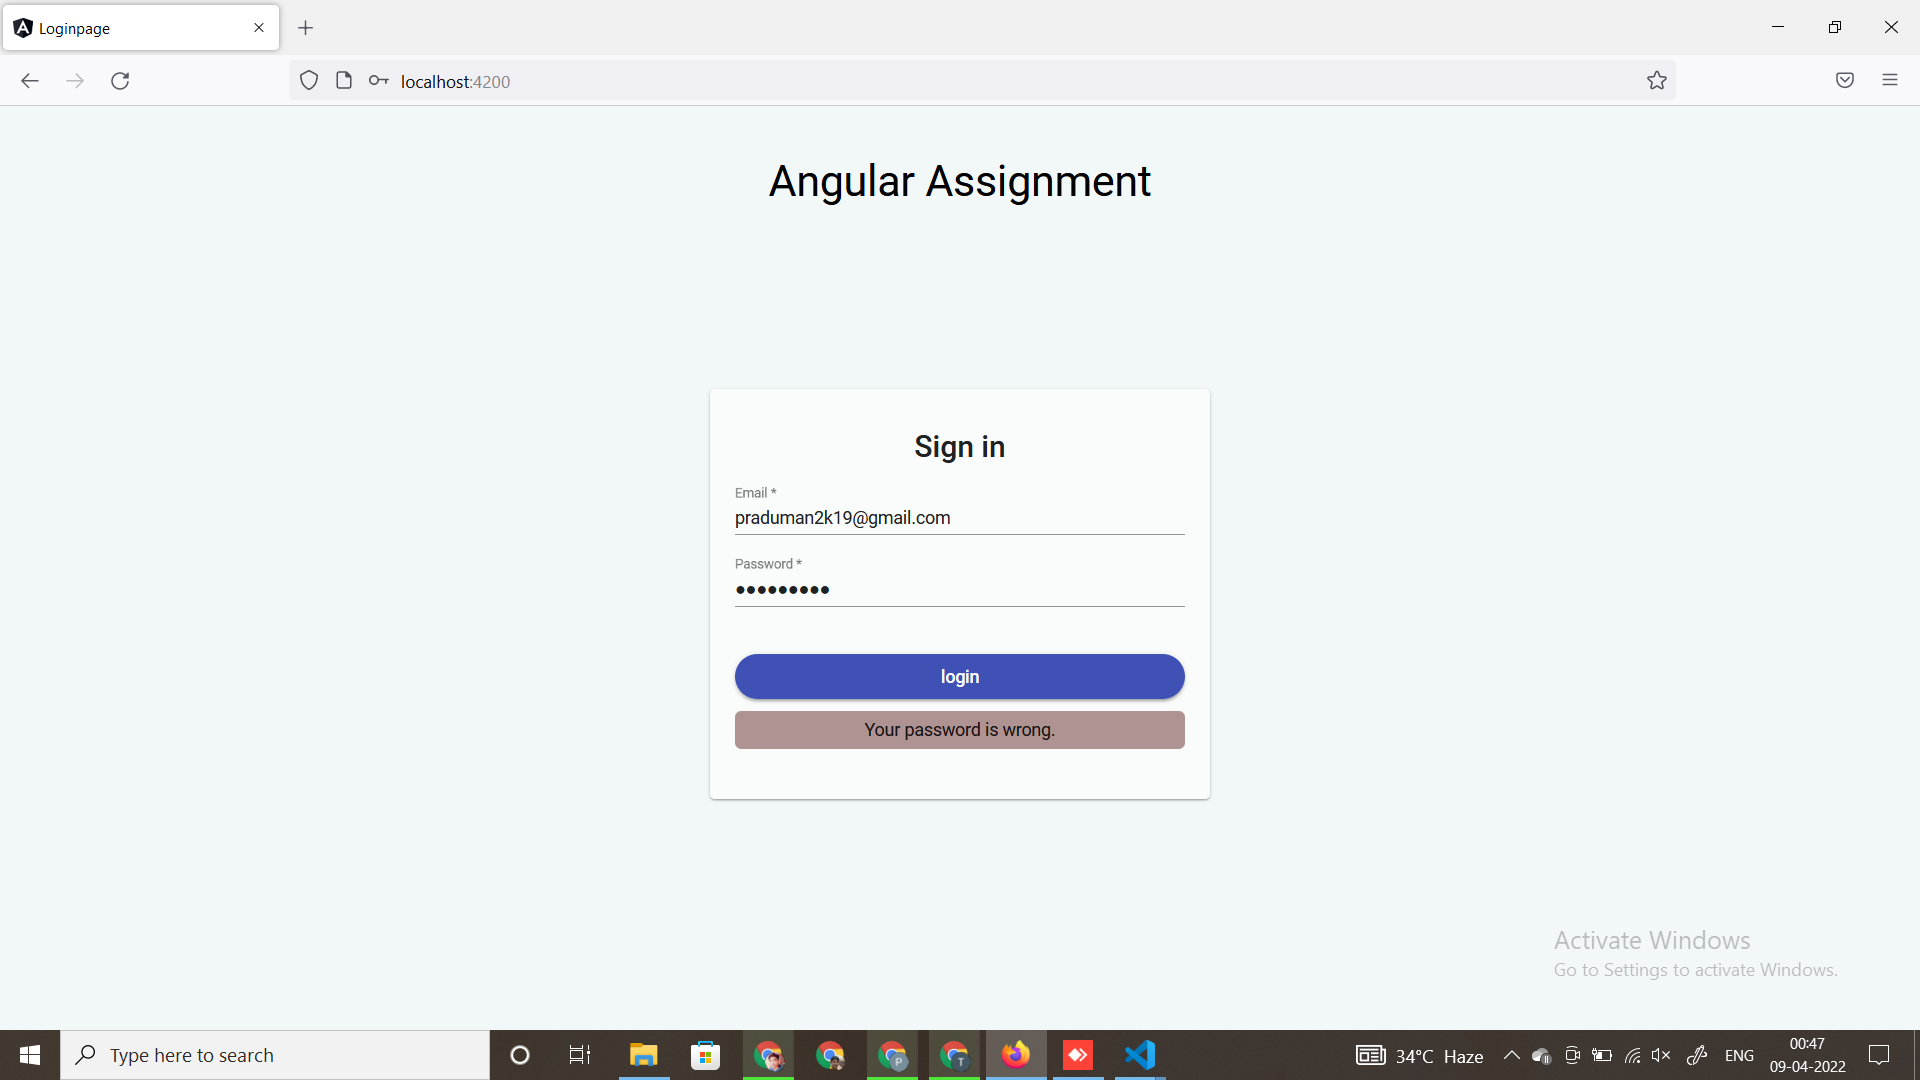Click the 'Your password is wrong.' message
Screen dimensions: 1920x1080
(x=960, y=730)
